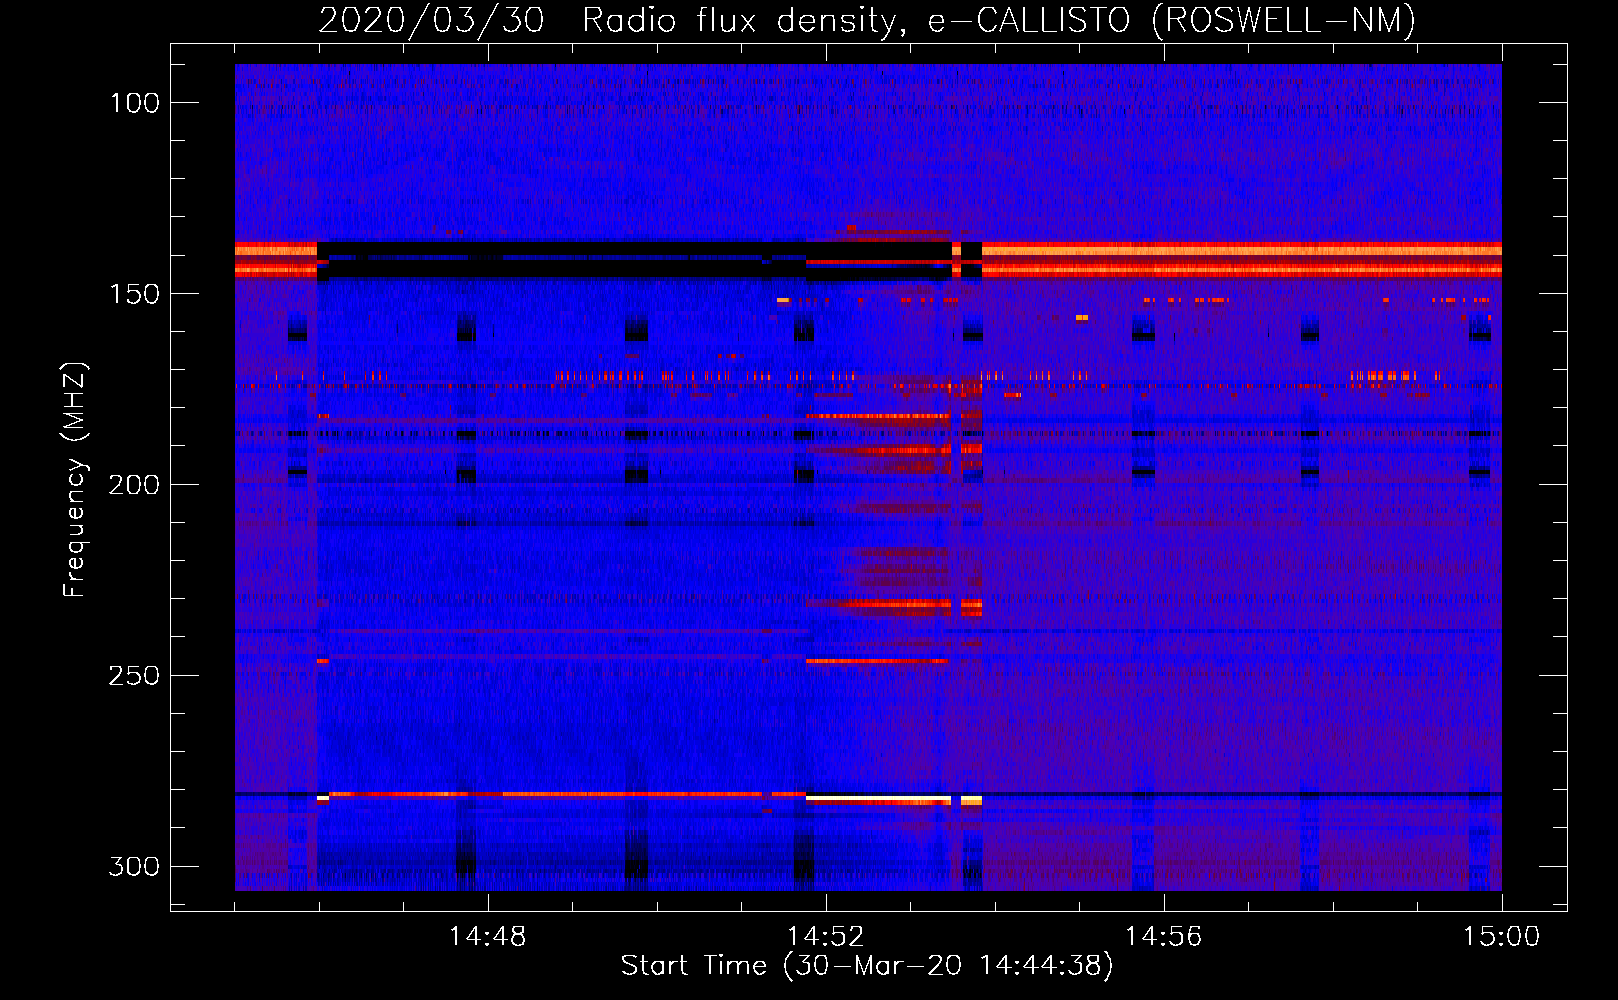Viewport: 1618px width, 1000px height.
Task: Click the 'Start Time (30-Mar-20 14:44:38)' axis label
Action: [867, 966]
